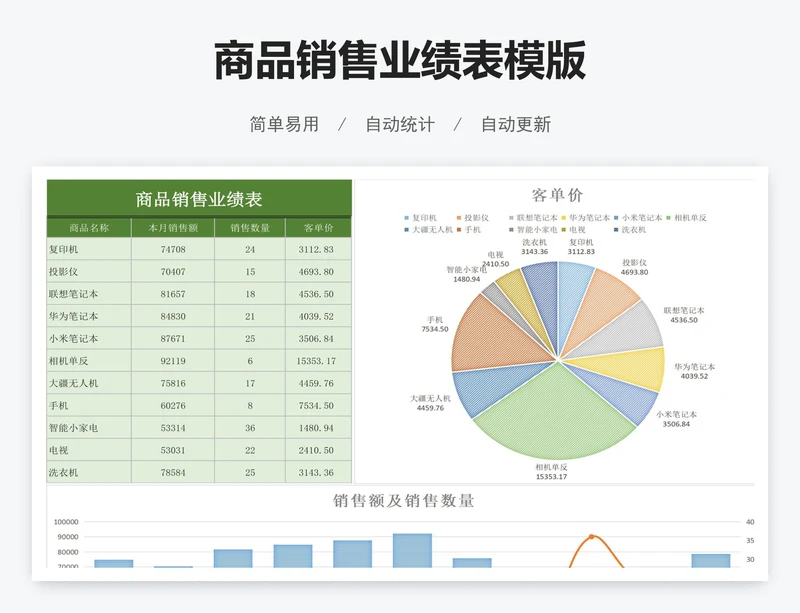Image resolution: width=800 pixels, height=613 pixels.
Task: Select sales cell 84830
Action: click(173, 316)
